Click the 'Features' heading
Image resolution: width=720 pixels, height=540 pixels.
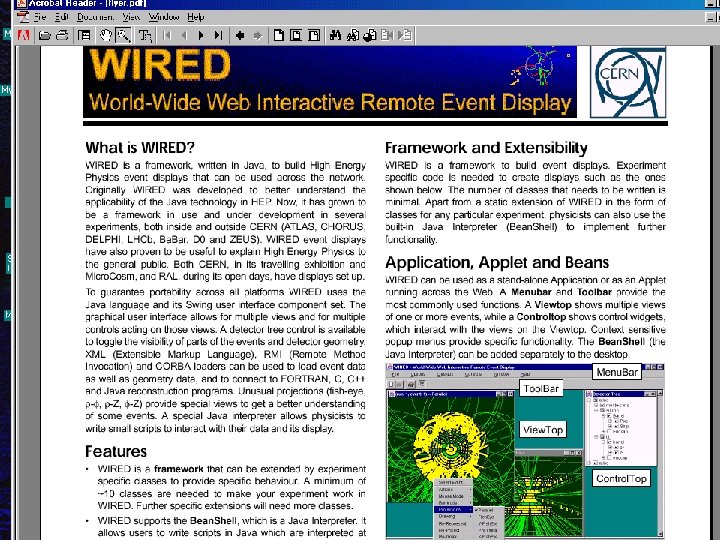click(x=116, y=451)
